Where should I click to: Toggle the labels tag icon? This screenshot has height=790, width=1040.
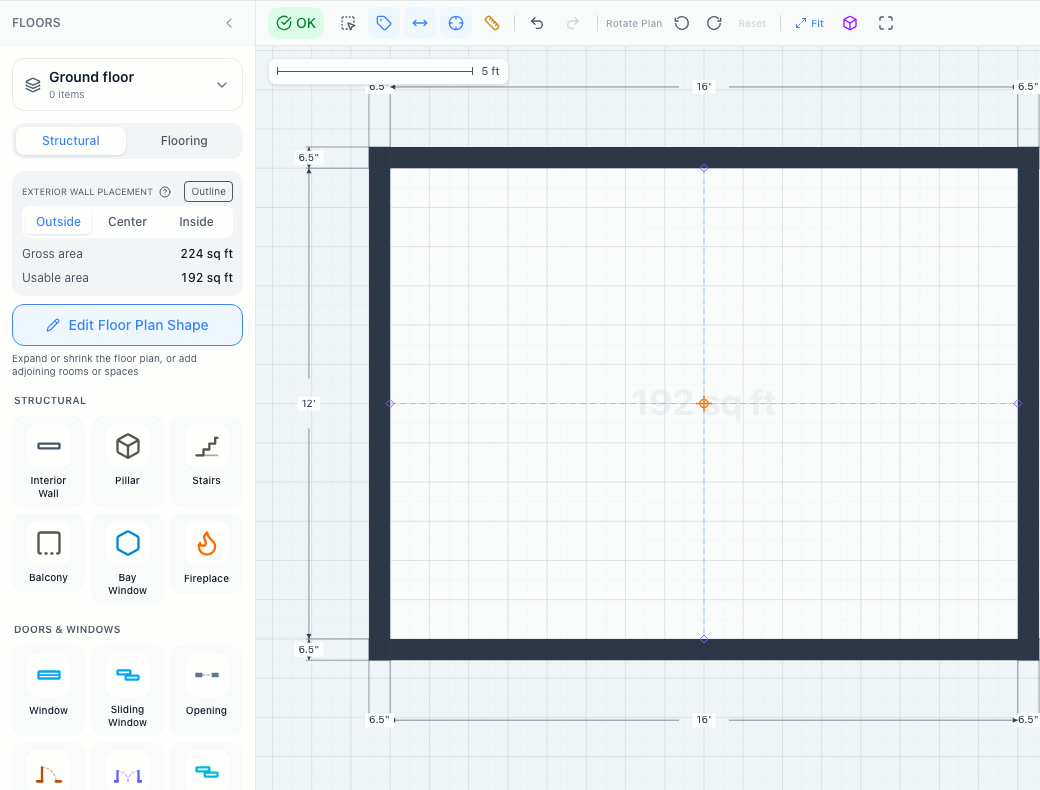pos(384,23)
